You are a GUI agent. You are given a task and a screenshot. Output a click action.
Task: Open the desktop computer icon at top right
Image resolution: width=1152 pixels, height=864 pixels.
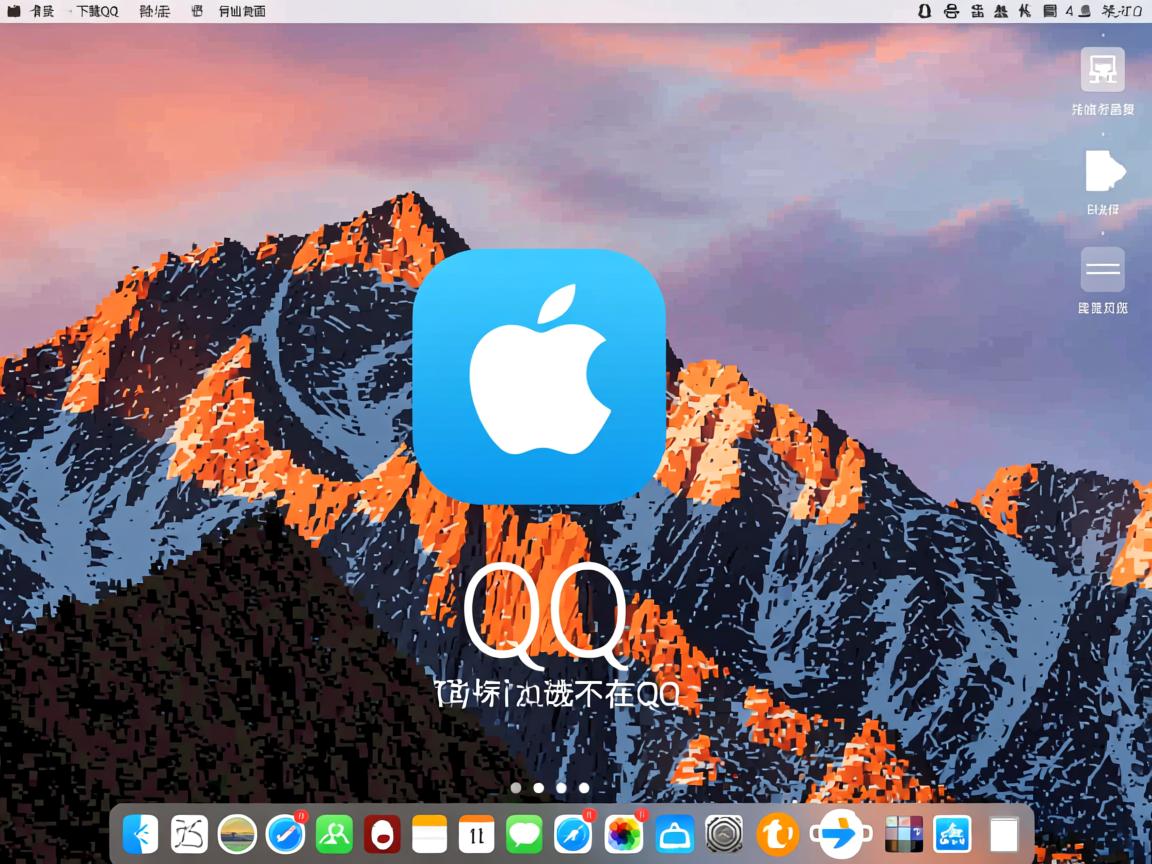point(1102,70)
